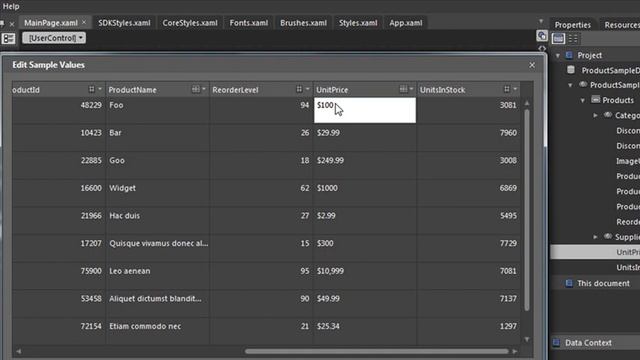Open the Fonts.xaml tab

(249, 23)
